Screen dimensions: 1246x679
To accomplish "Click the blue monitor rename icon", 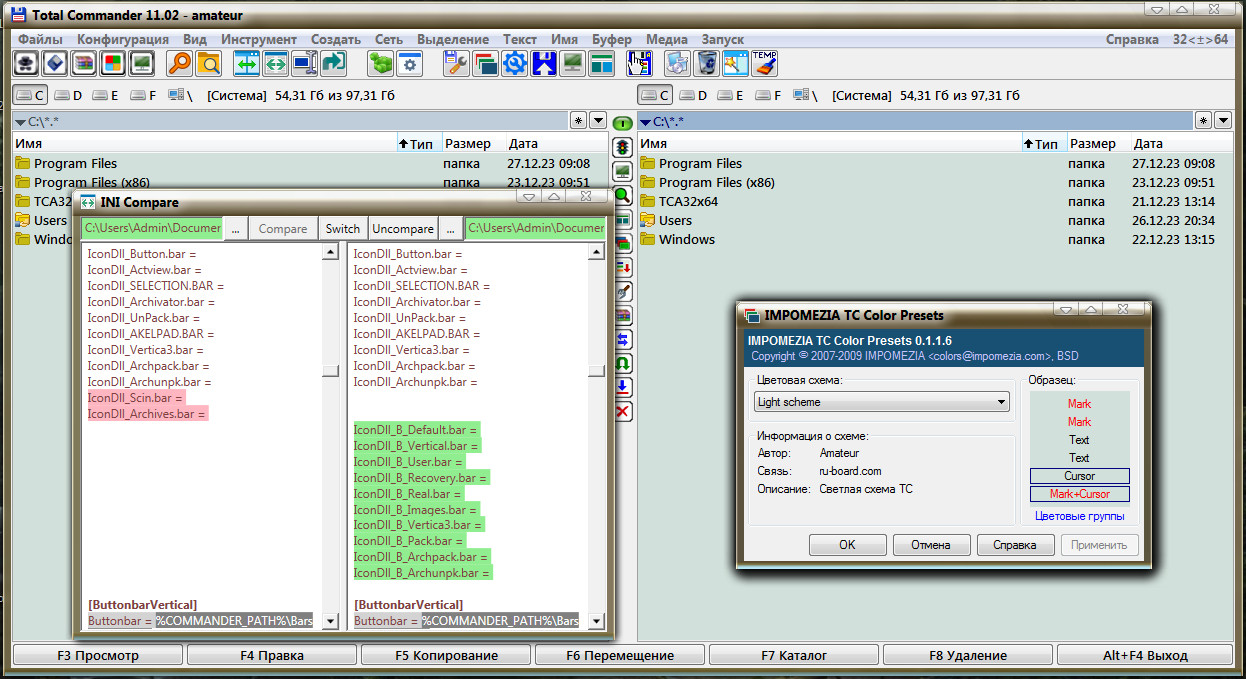I will click(304, 63).
